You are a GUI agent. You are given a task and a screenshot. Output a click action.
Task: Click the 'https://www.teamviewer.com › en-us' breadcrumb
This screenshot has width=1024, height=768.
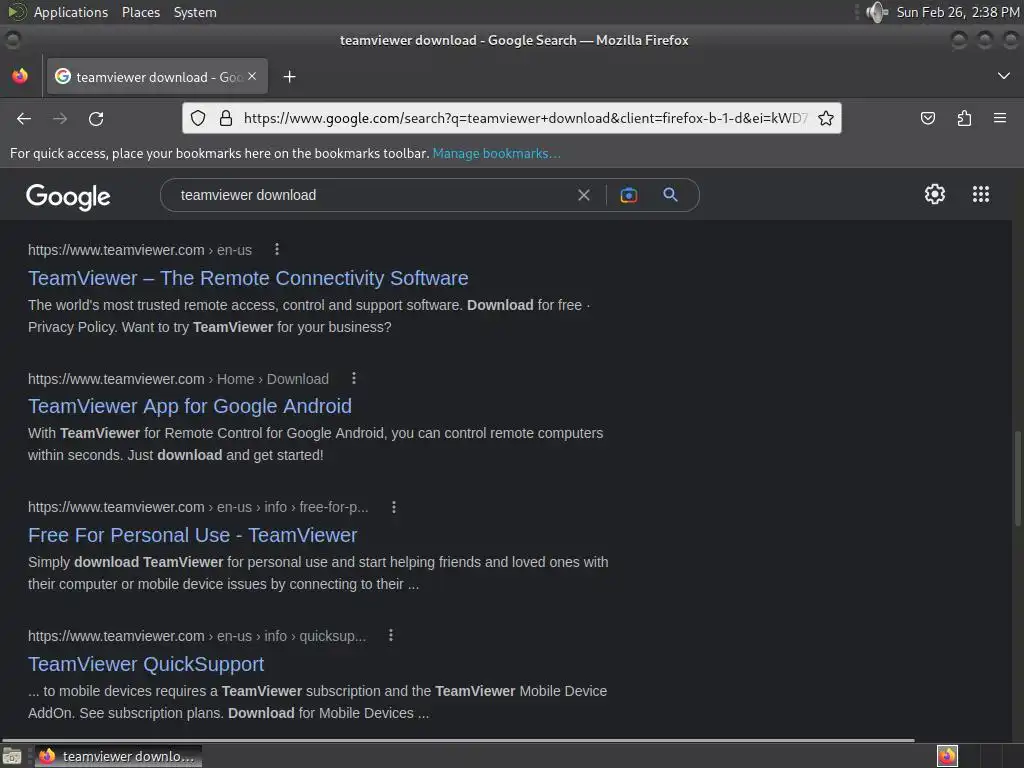point(140,250)
